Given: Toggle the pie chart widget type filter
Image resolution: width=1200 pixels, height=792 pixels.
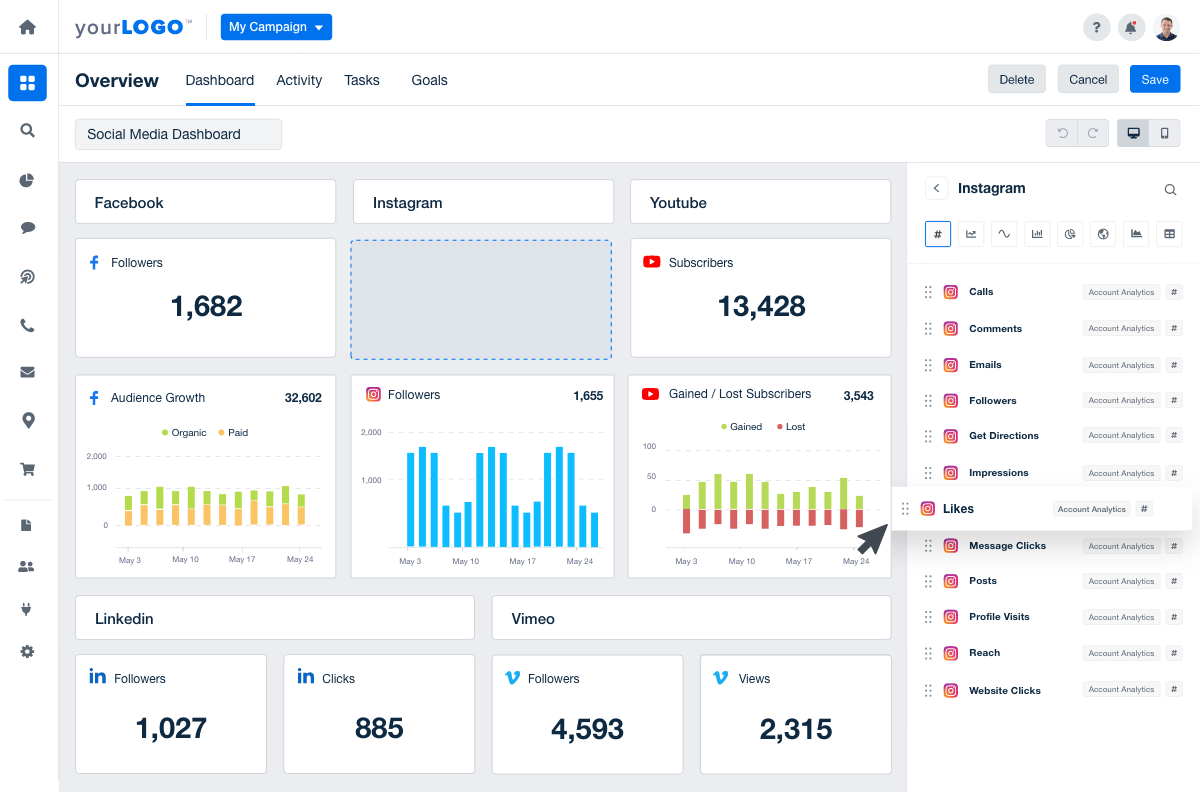Looking at the screenshot, I should click(x=1070, y=234).
